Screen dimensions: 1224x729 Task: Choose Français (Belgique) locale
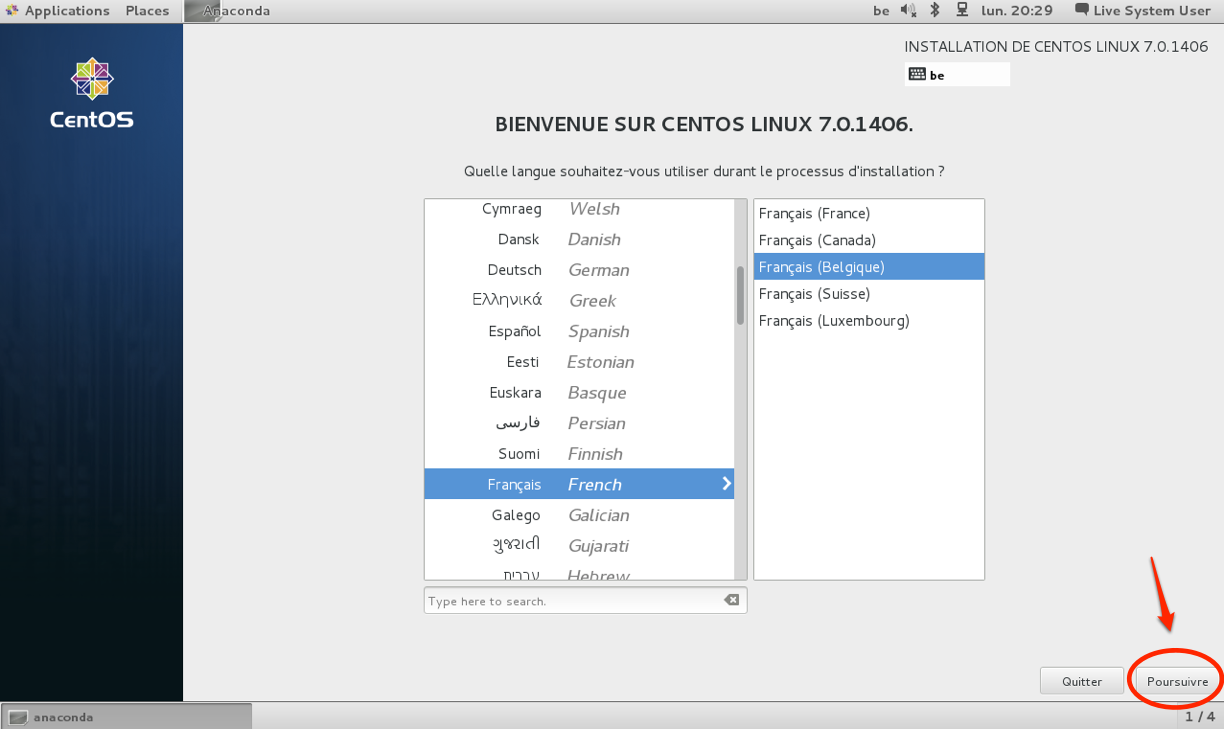[869, 267]
